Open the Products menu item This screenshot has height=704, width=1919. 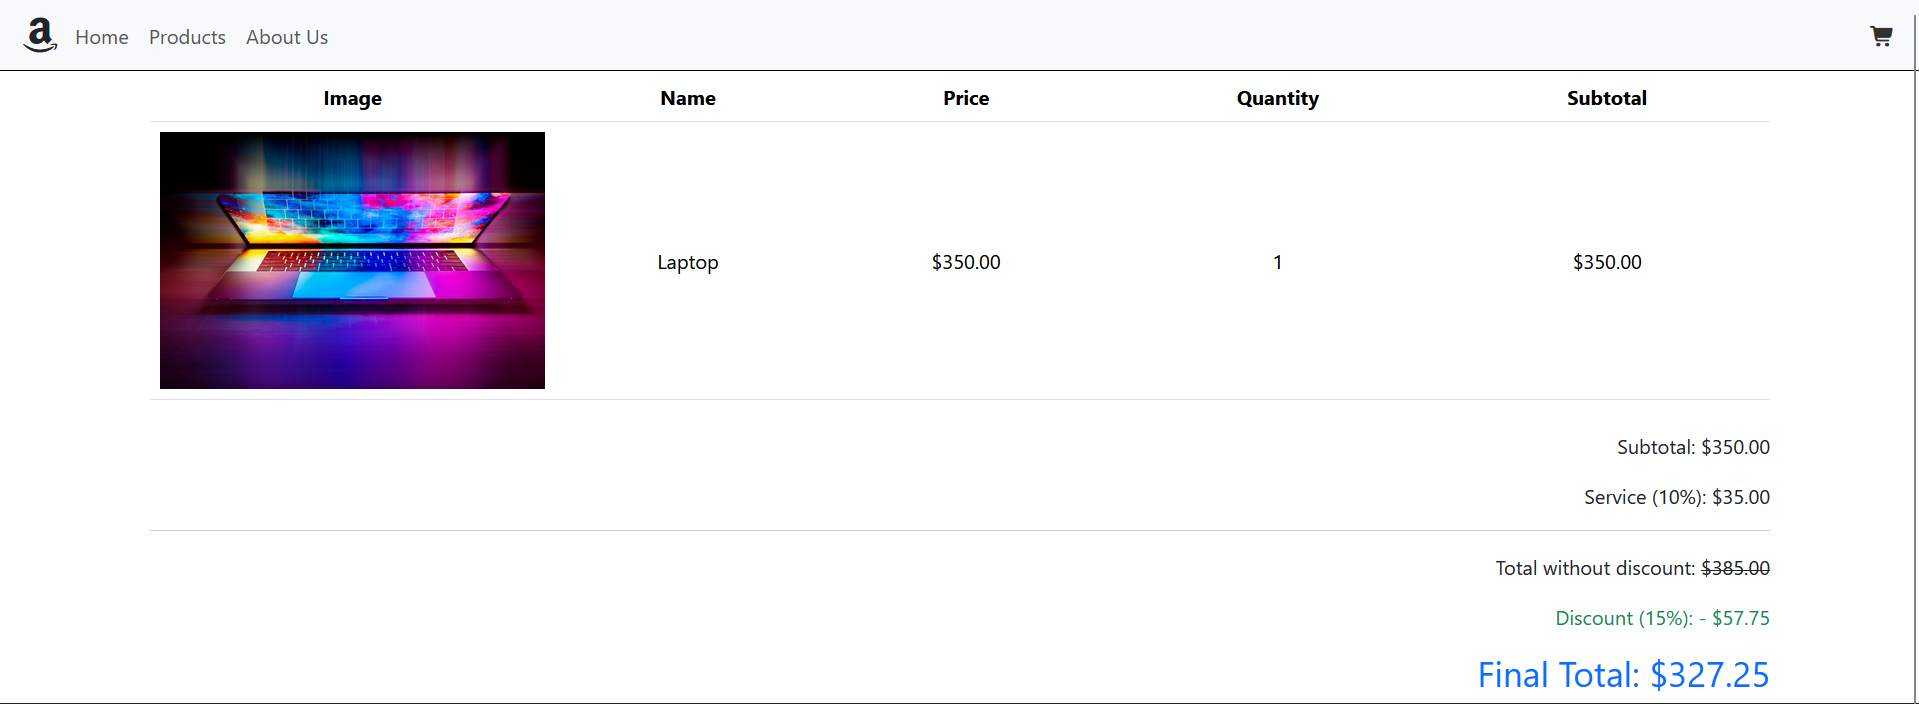coord(187,37)
